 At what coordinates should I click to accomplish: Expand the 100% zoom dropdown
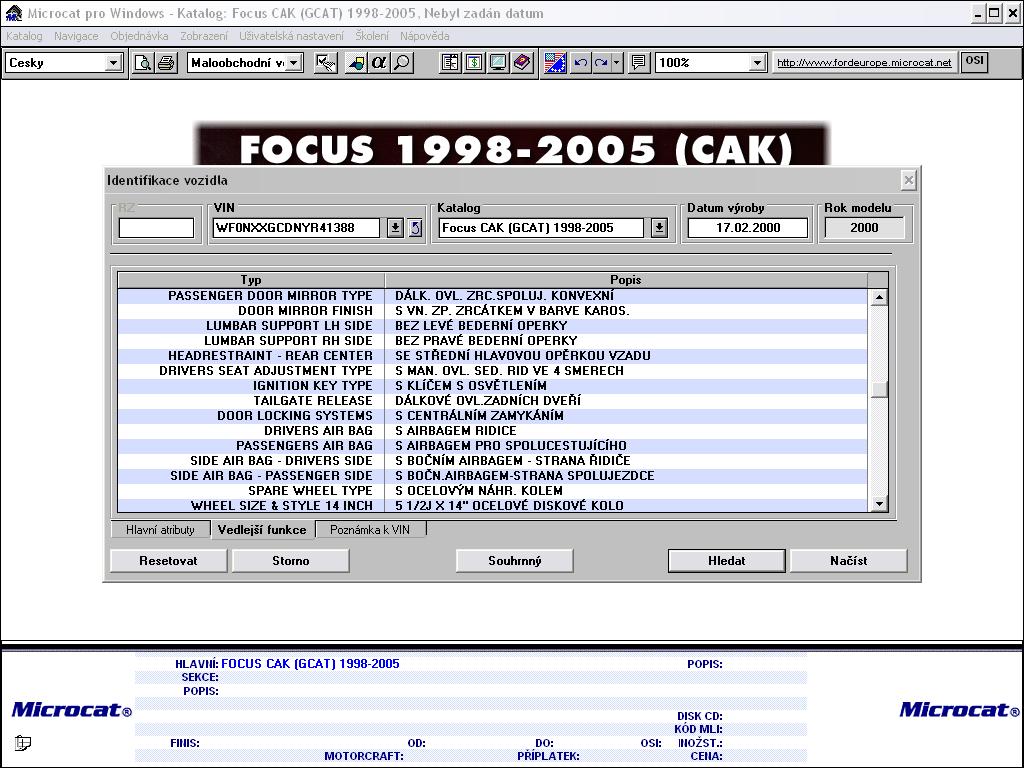(757, 63)
